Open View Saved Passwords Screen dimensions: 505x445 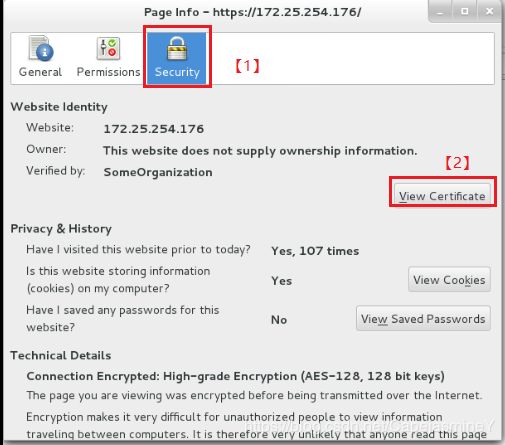[423, 318]
